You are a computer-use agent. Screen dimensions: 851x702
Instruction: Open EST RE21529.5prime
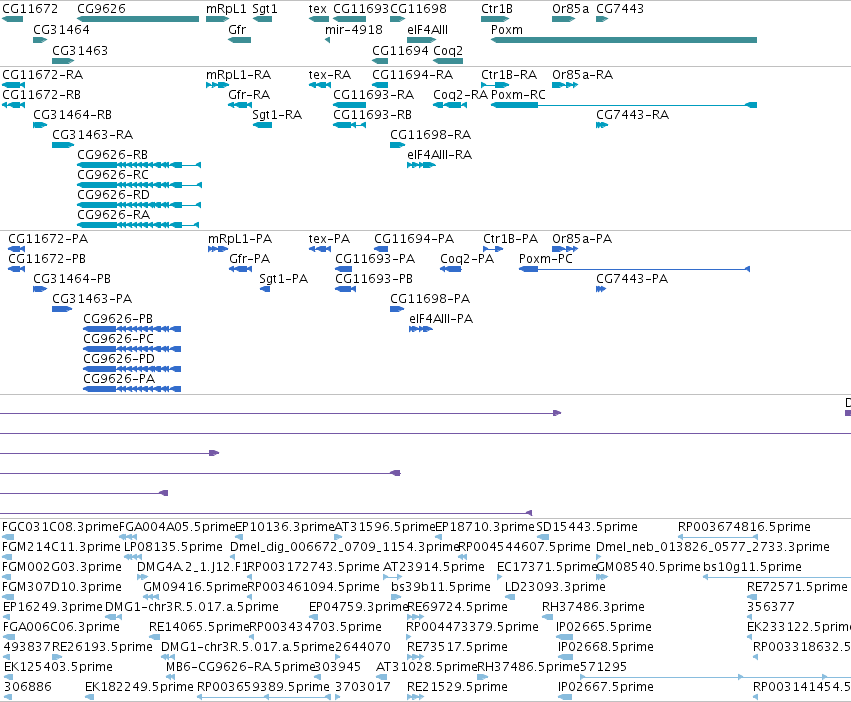[x=457, y=687]
